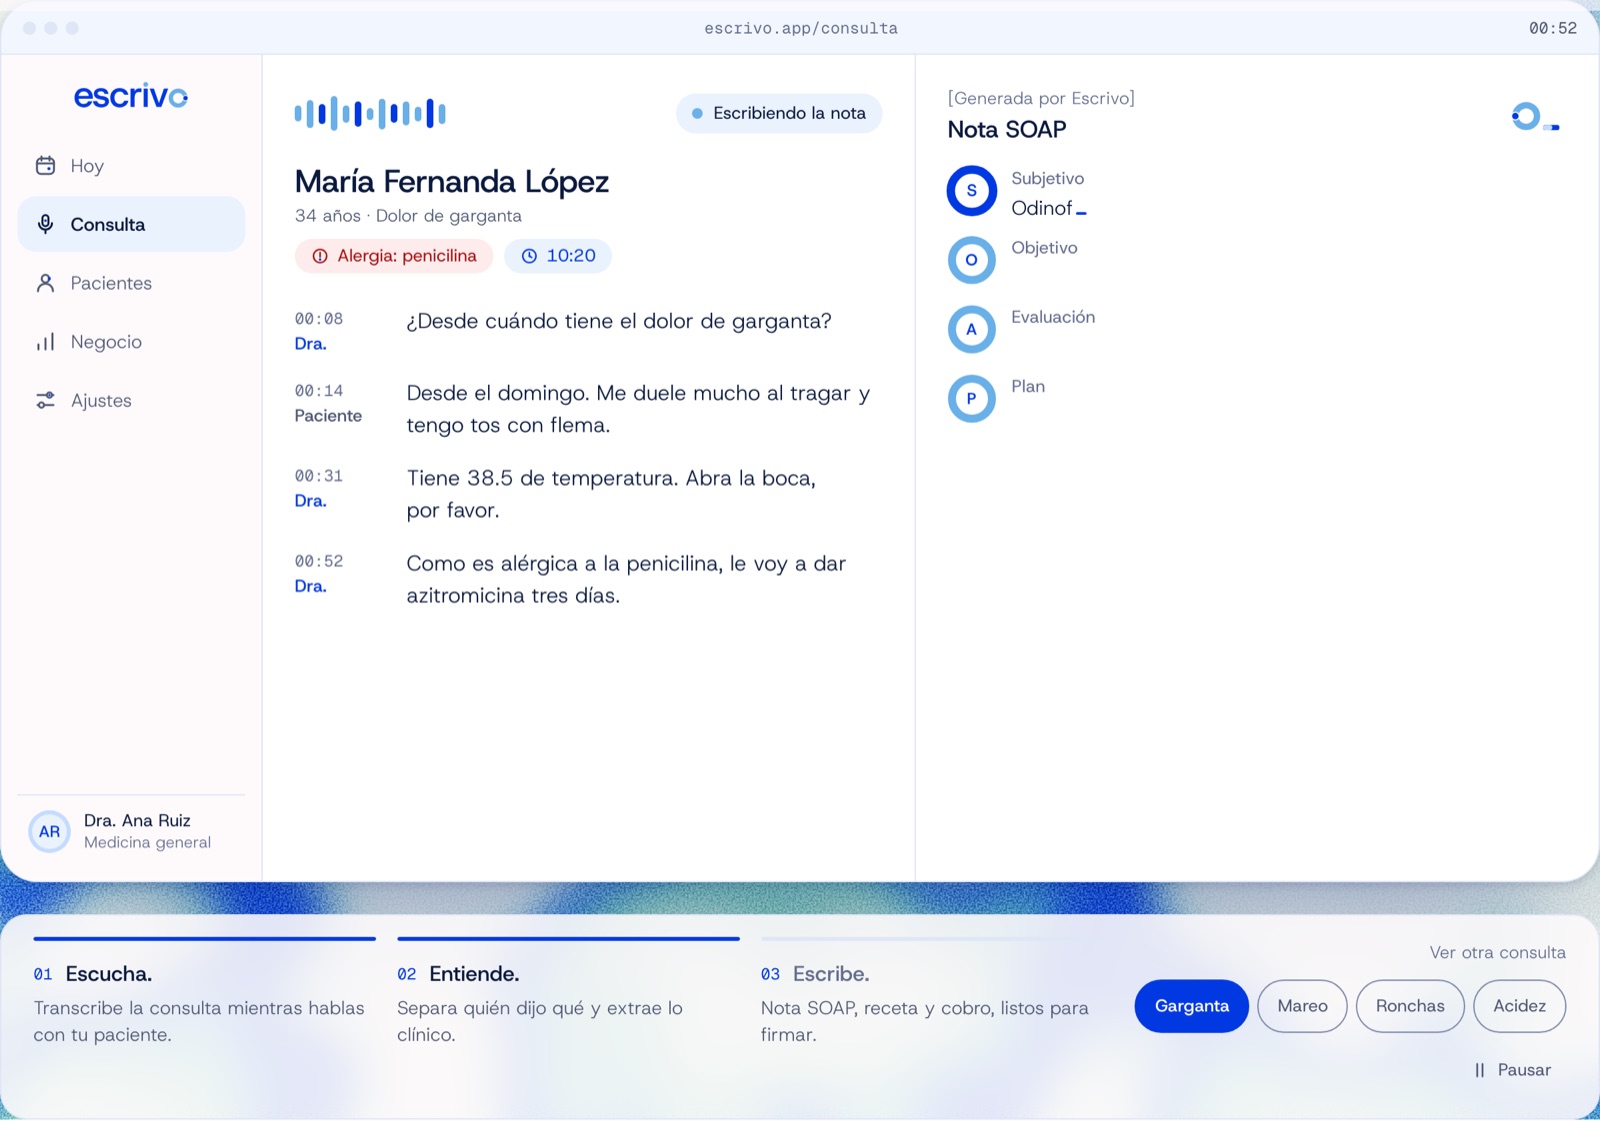Click the loading spinner on Nota SOAP
This screenshot has height=1121, width=1600.
point(1534,117)
